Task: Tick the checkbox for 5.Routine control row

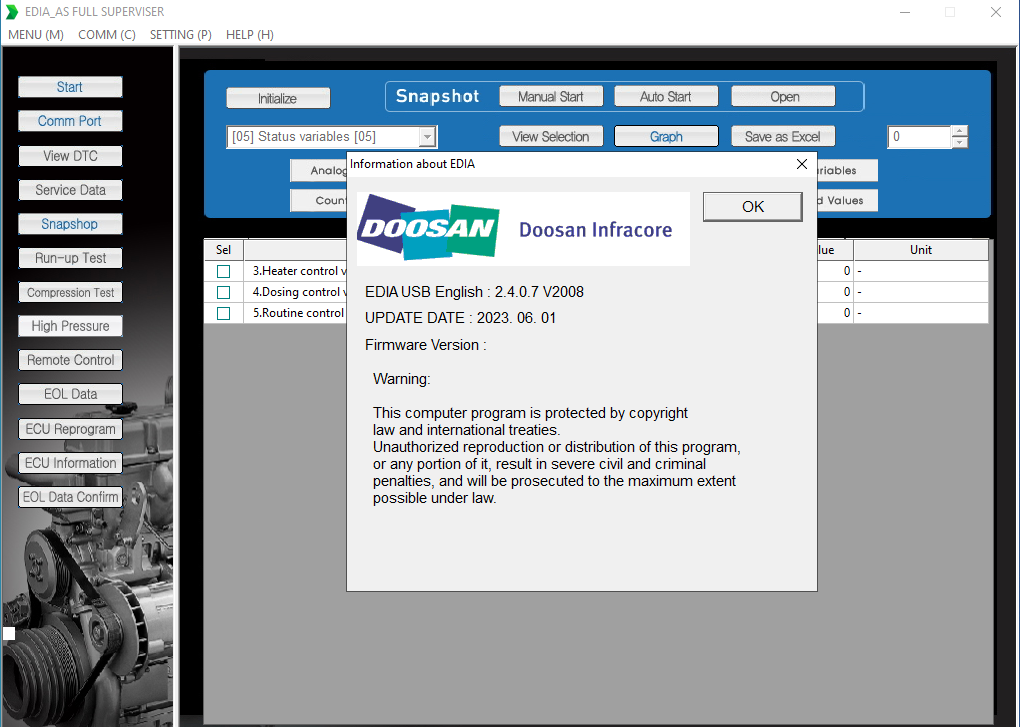Action: pos(223,313)
